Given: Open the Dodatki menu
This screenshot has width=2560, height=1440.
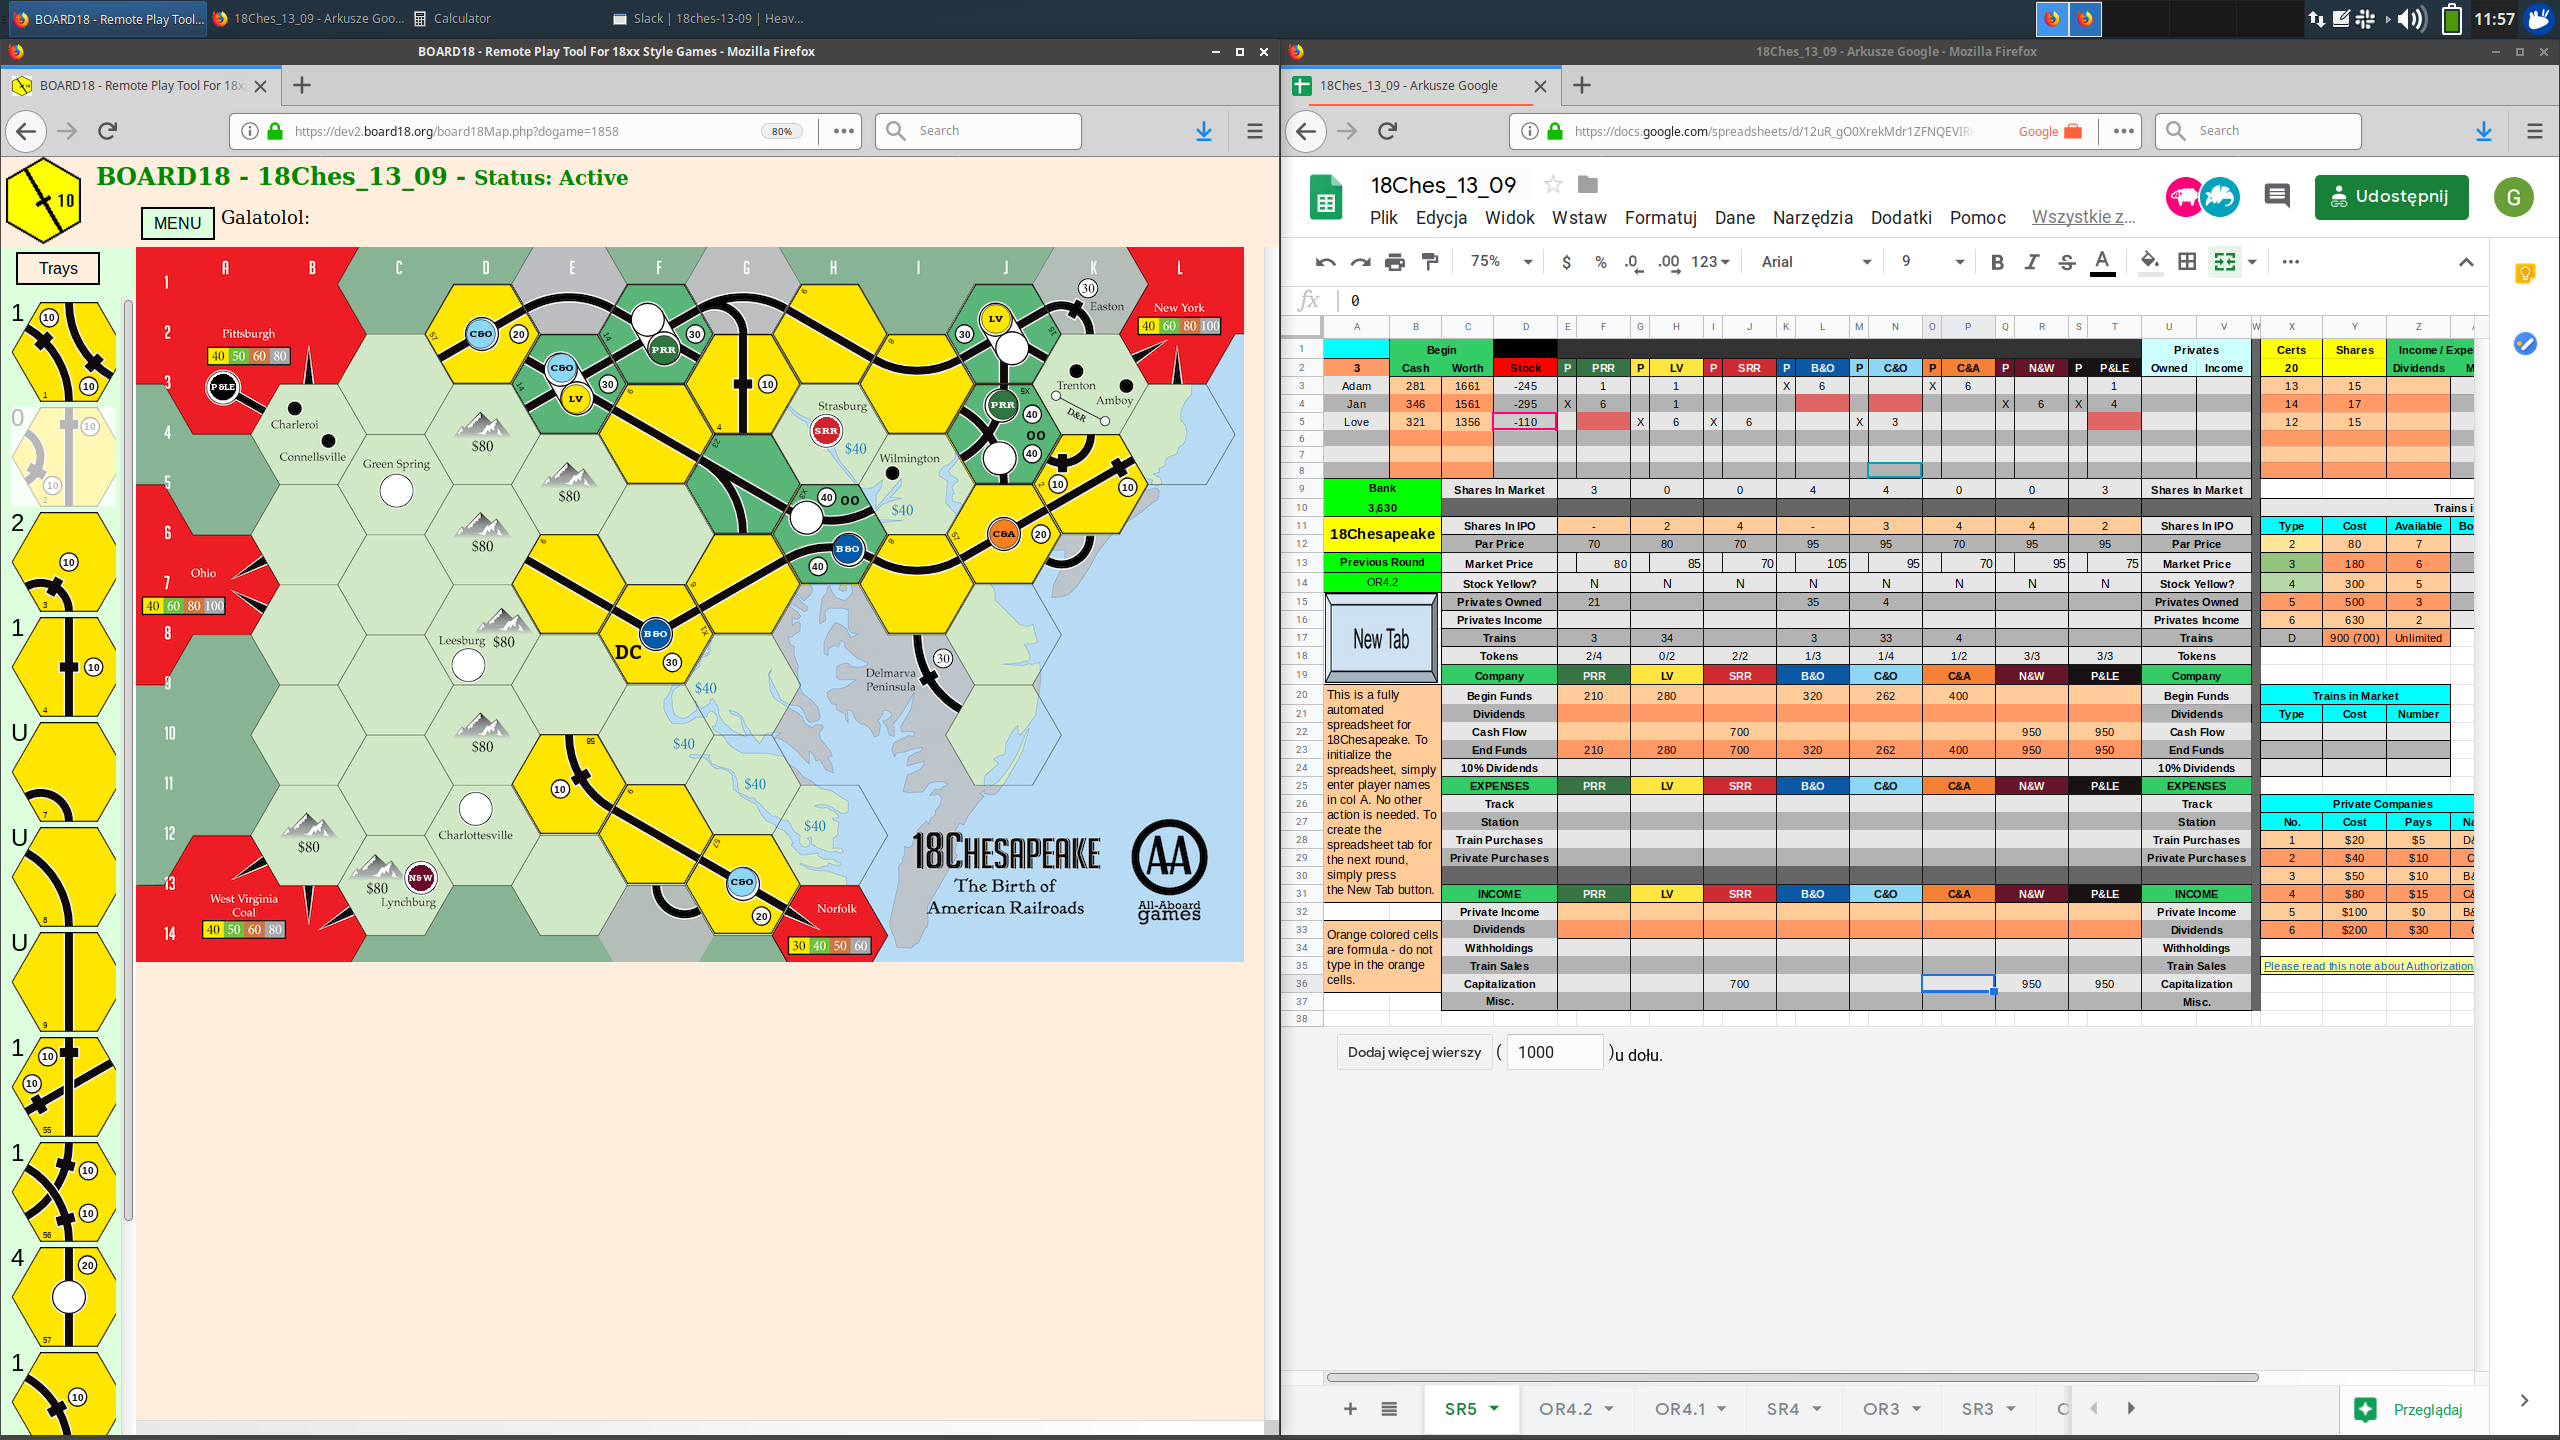Looking at the screenshot, I should pos(1901,217).
